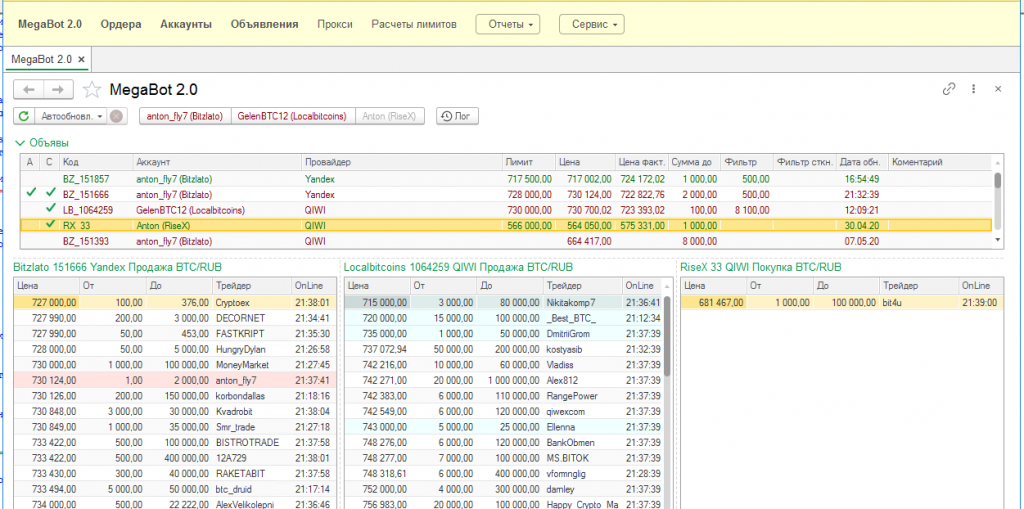Click the back navigation arrow

tap(29, 90)
